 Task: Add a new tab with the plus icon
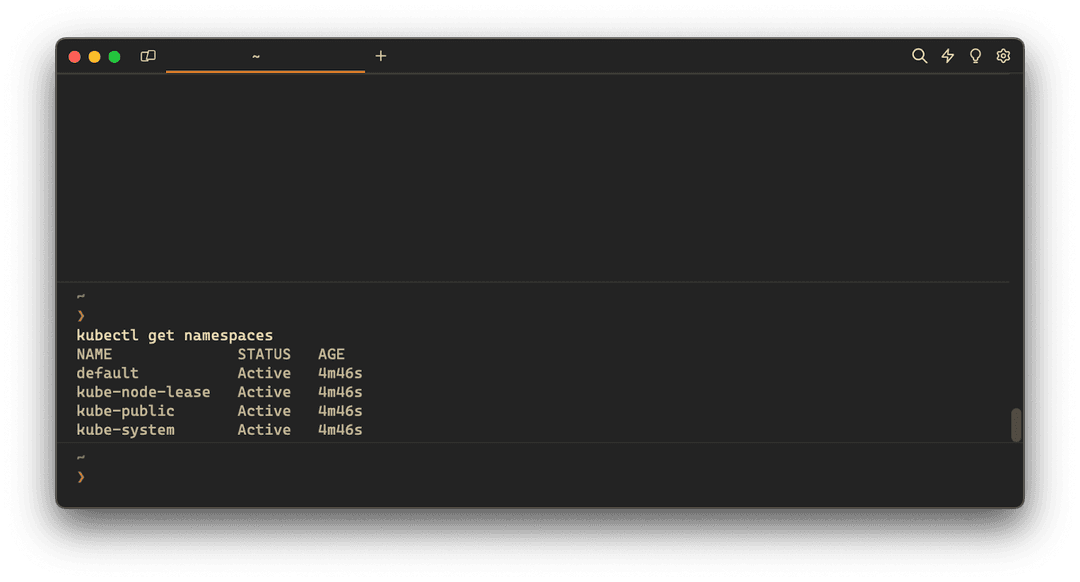[x=381, y=56]
